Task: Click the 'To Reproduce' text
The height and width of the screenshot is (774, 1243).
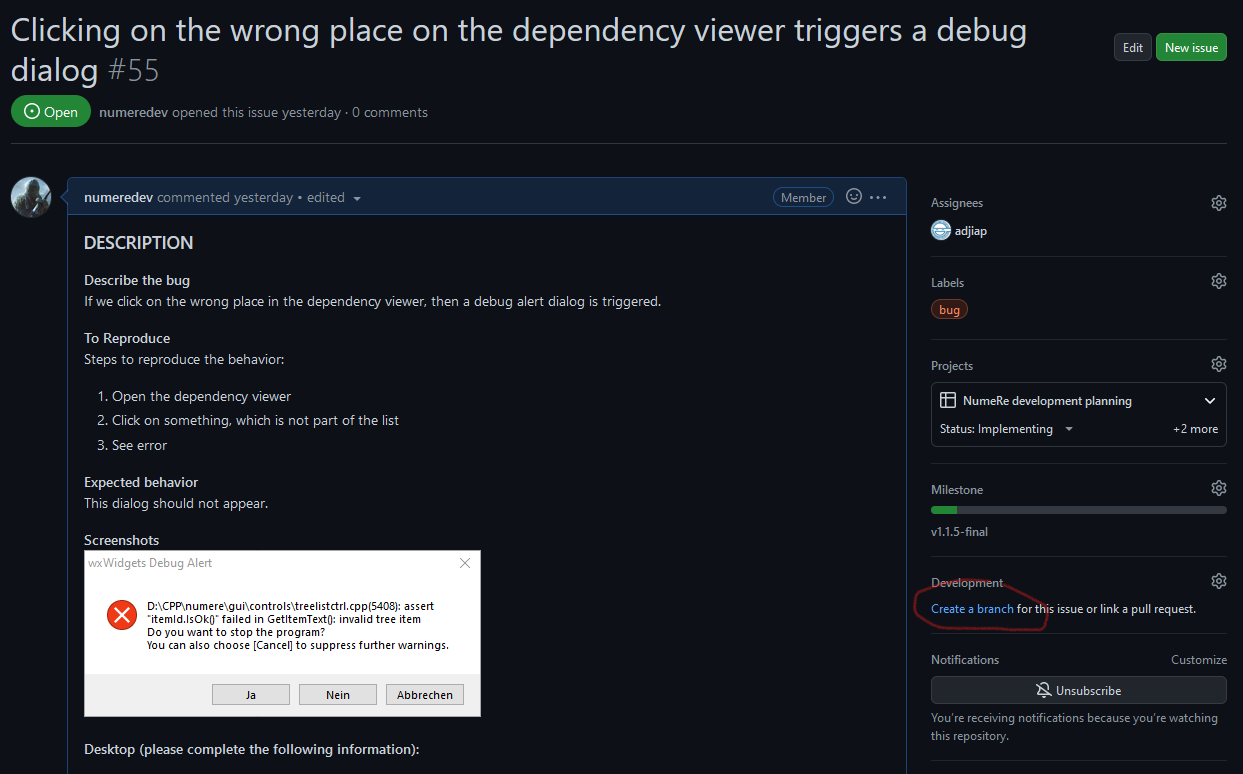Action: point(127,338)
